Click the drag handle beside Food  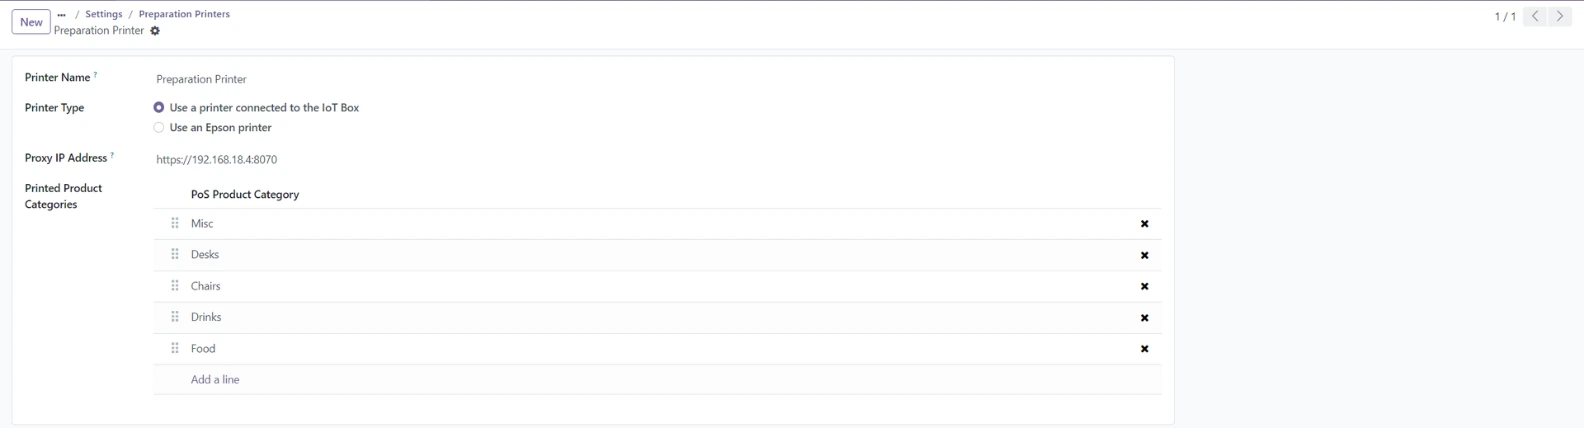coord(175,348)
